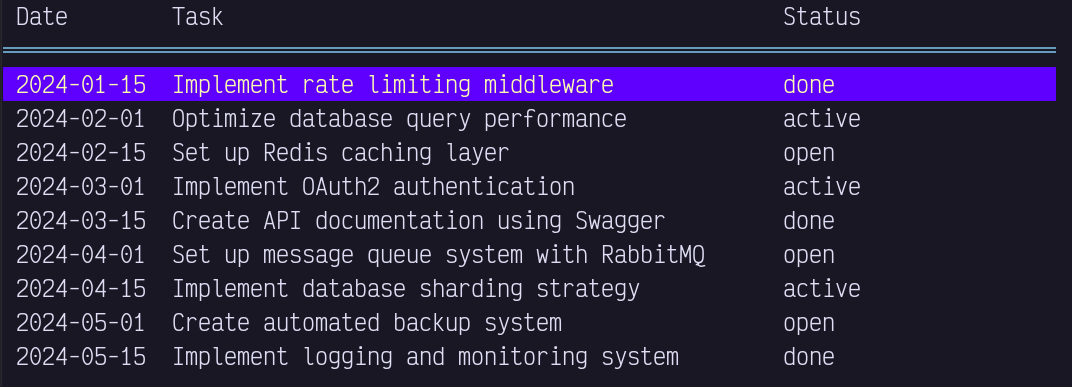The height and width of the screenshot is (387, 1072).
Task: Select Implement database sharding strategy row
Action: click(529, 289)
